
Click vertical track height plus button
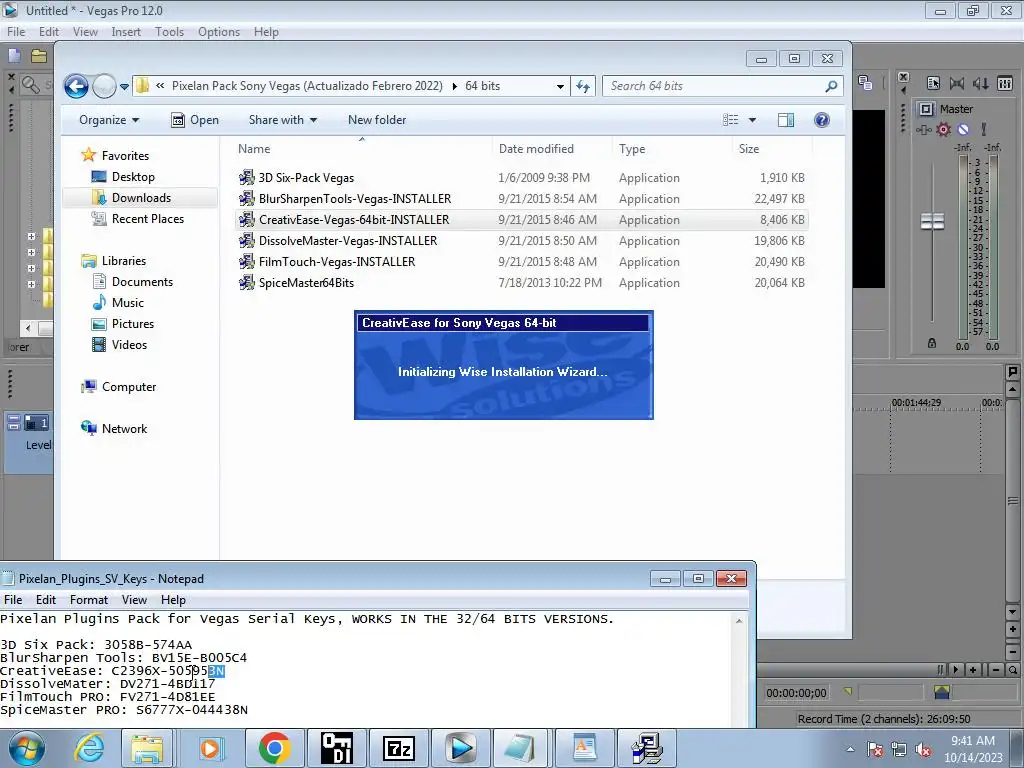tap(1013, 630)
